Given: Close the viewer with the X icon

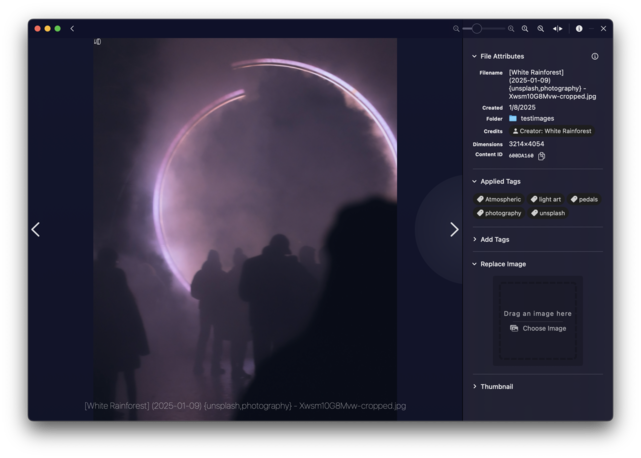Looking at the screenshot, I should [603, 29].
